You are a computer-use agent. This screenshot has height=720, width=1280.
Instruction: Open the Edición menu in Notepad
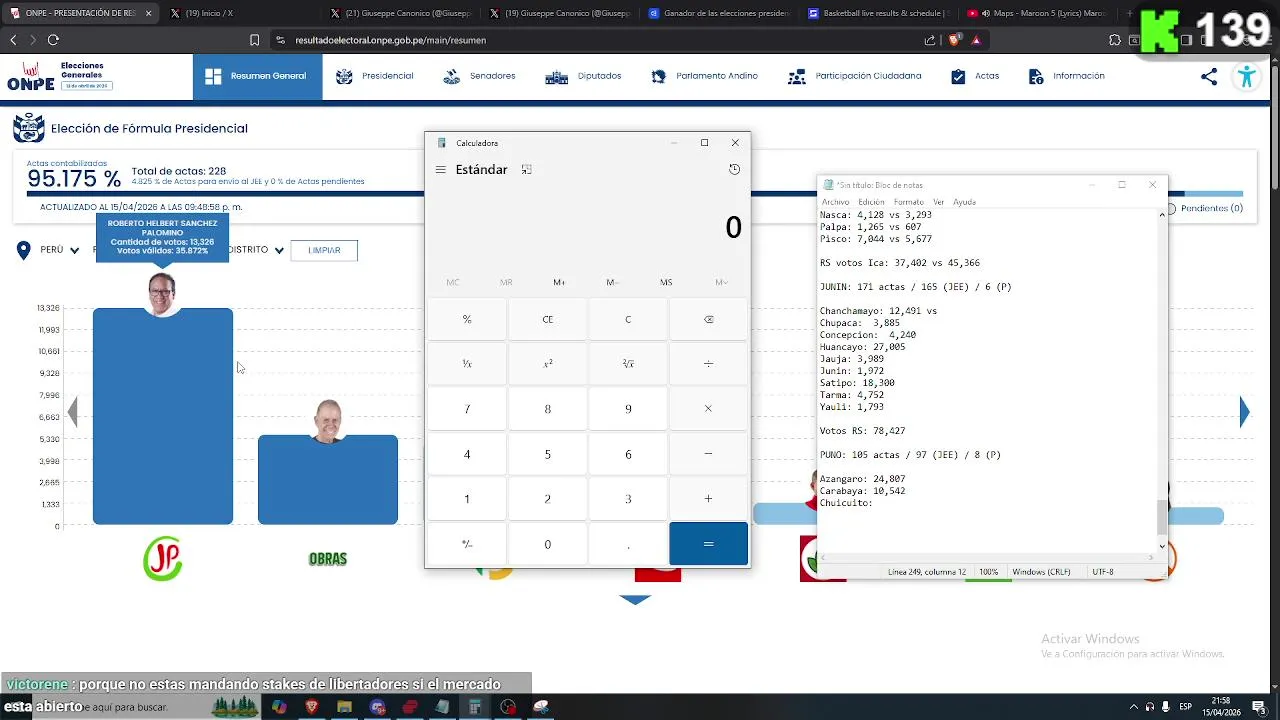point(871,202)
